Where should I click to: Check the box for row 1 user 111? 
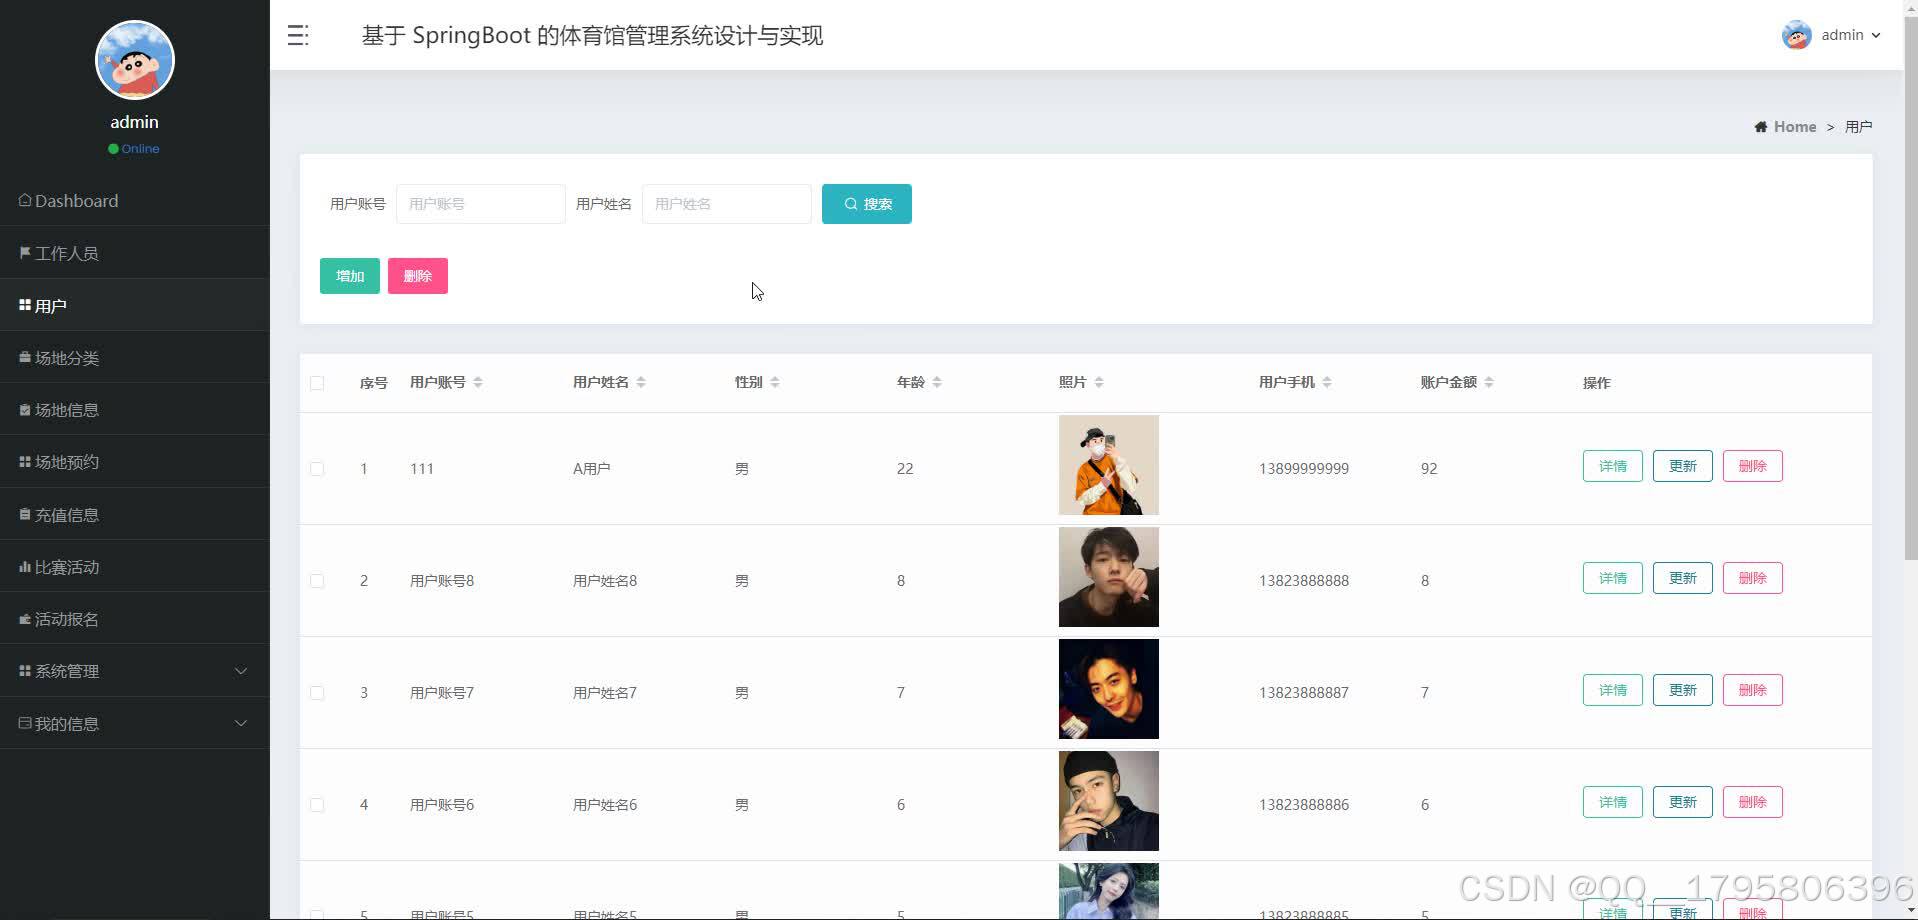[x=317, y=469]
